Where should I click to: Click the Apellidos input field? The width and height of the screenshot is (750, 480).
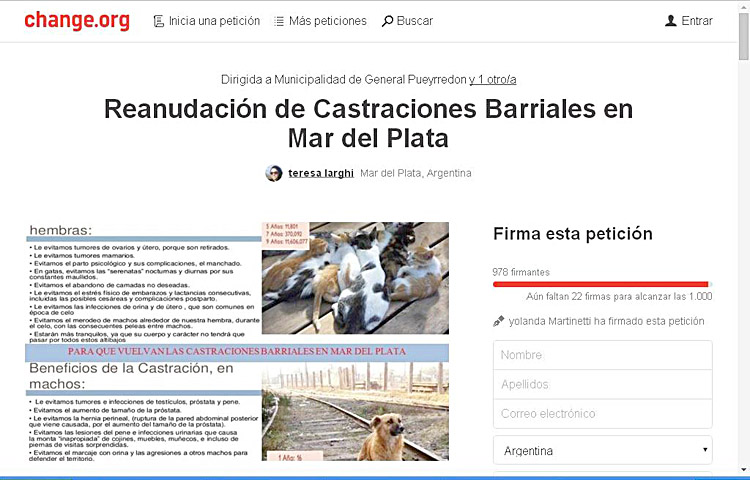[x=602, y=384]
